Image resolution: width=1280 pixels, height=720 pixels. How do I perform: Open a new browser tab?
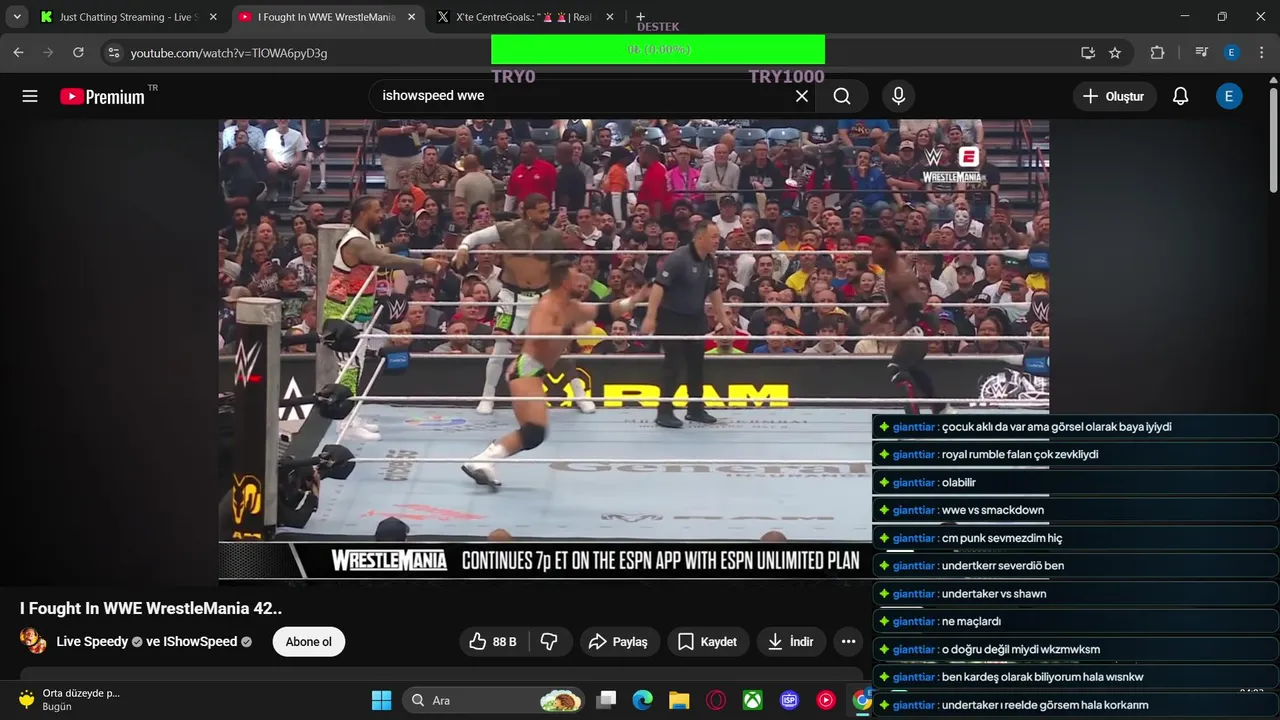click(x=640, y=17)
